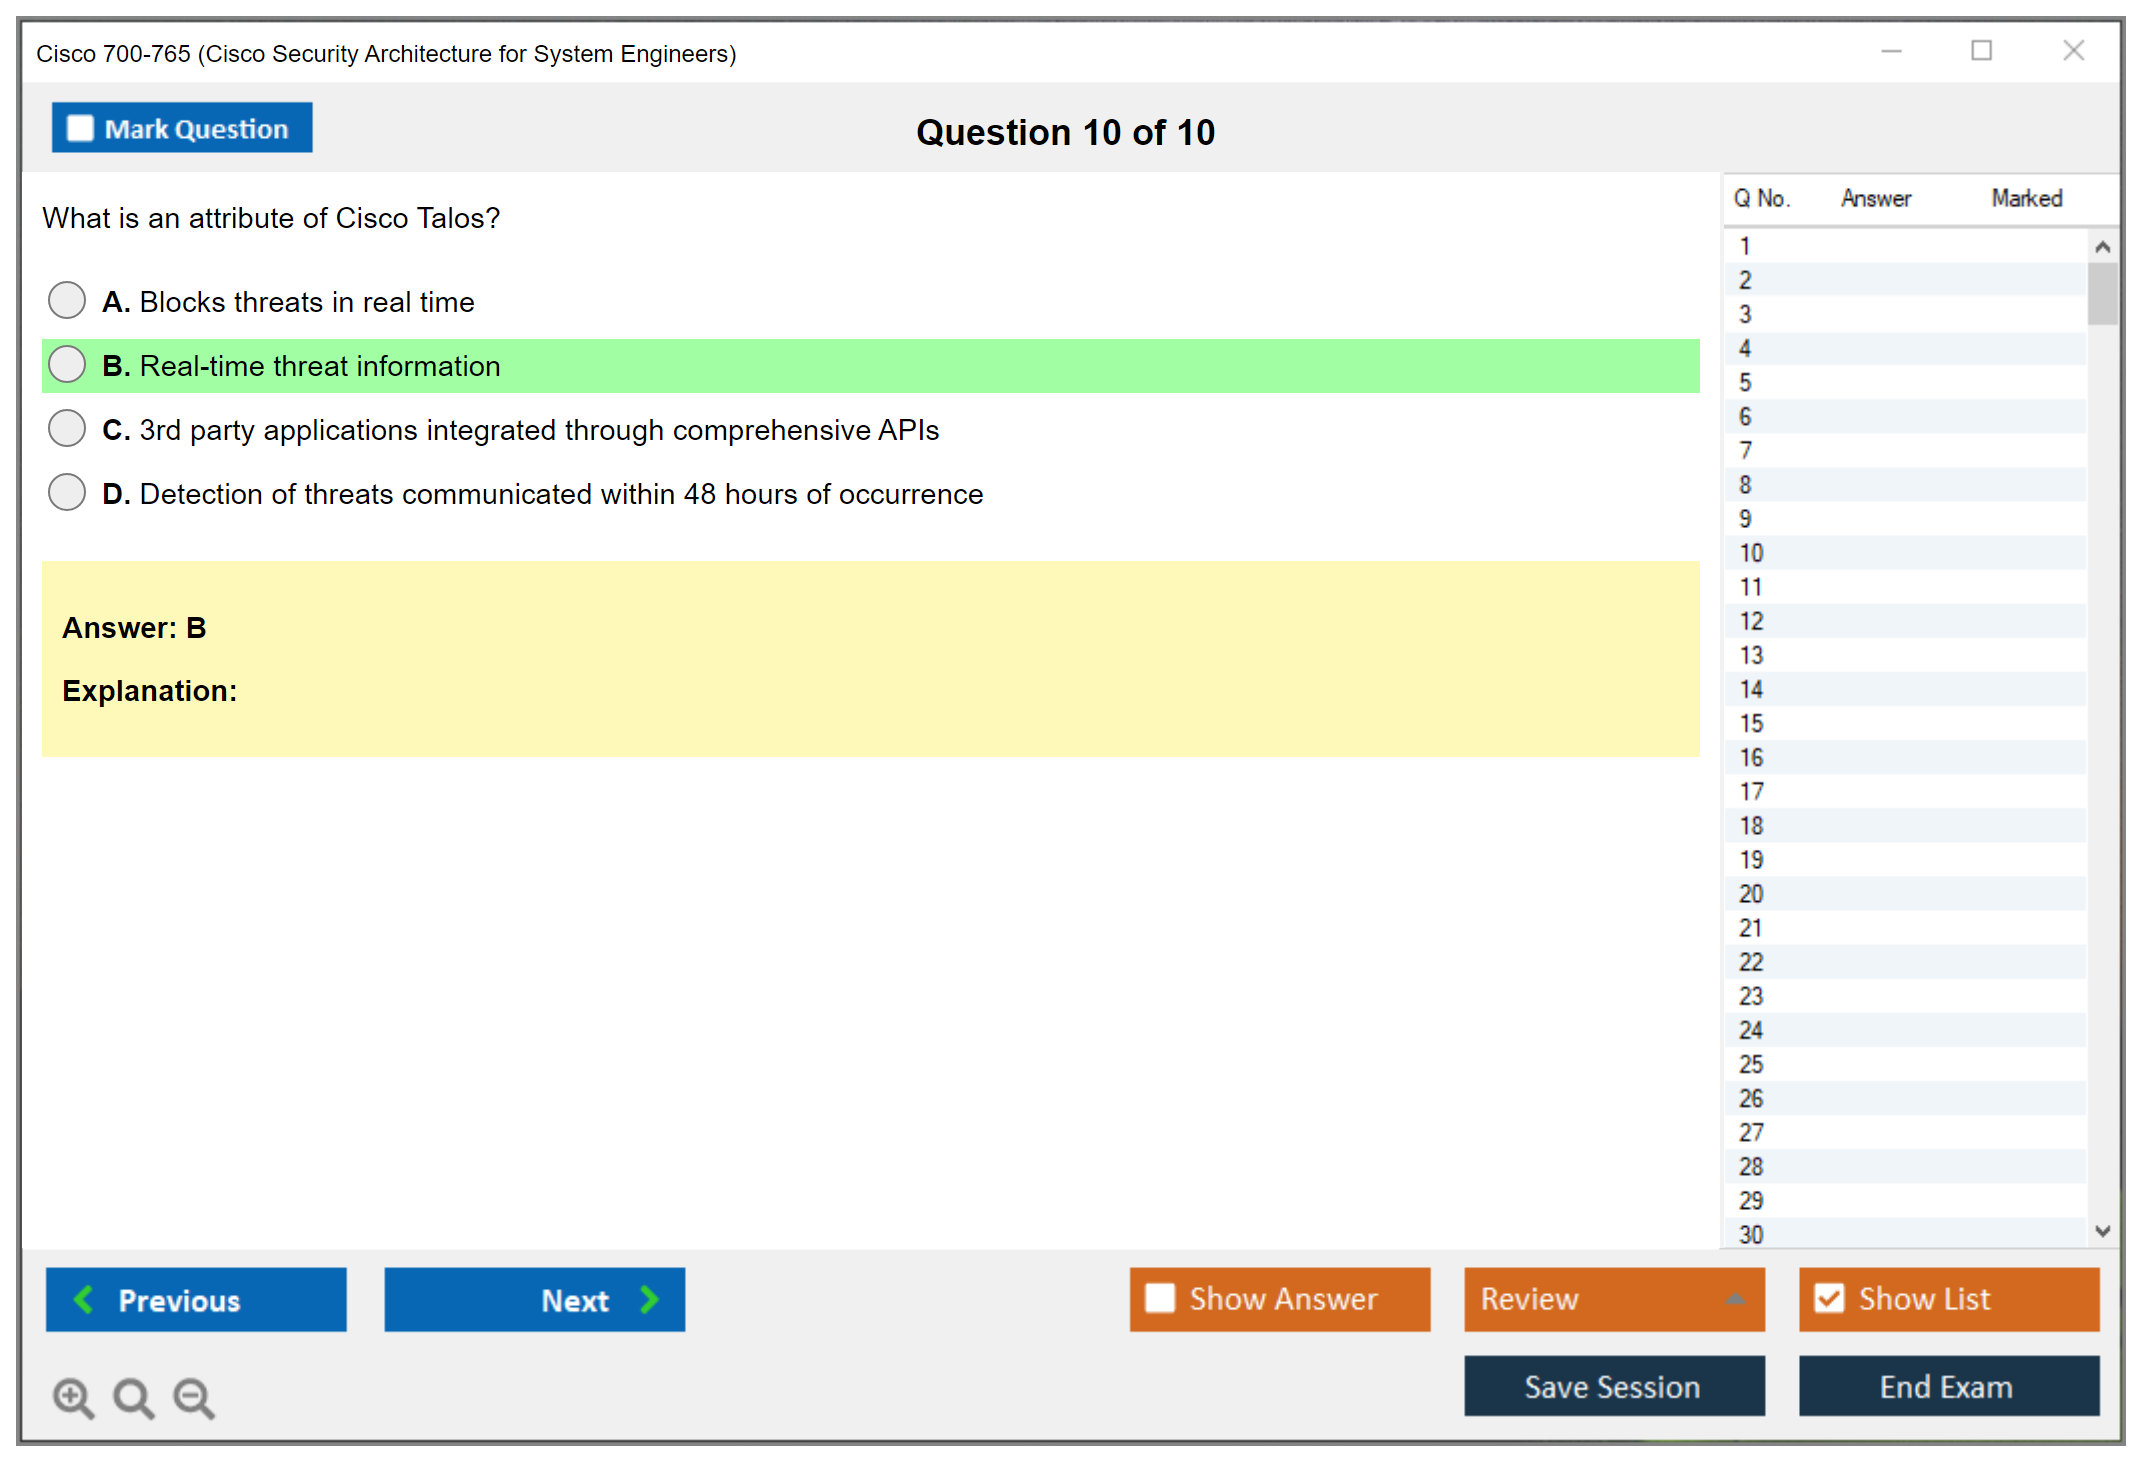Click the green right arrow on Next
This screenshot has width=2150, height=1470.
coord(650,1299)
